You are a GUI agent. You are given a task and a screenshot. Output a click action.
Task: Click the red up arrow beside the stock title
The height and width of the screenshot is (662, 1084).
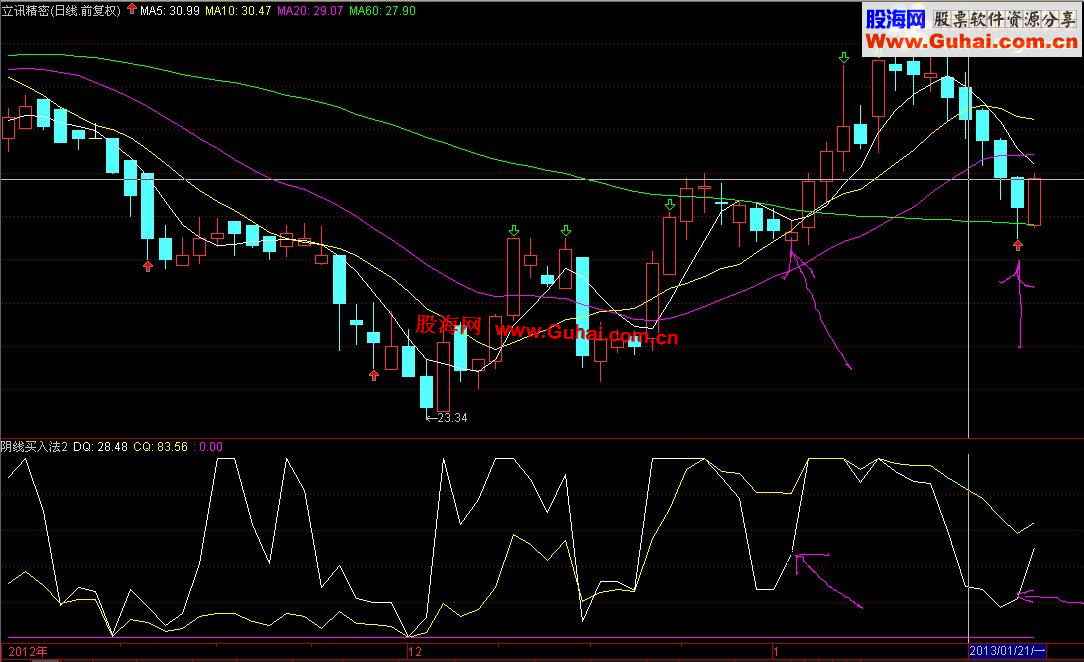coord(131,9)
